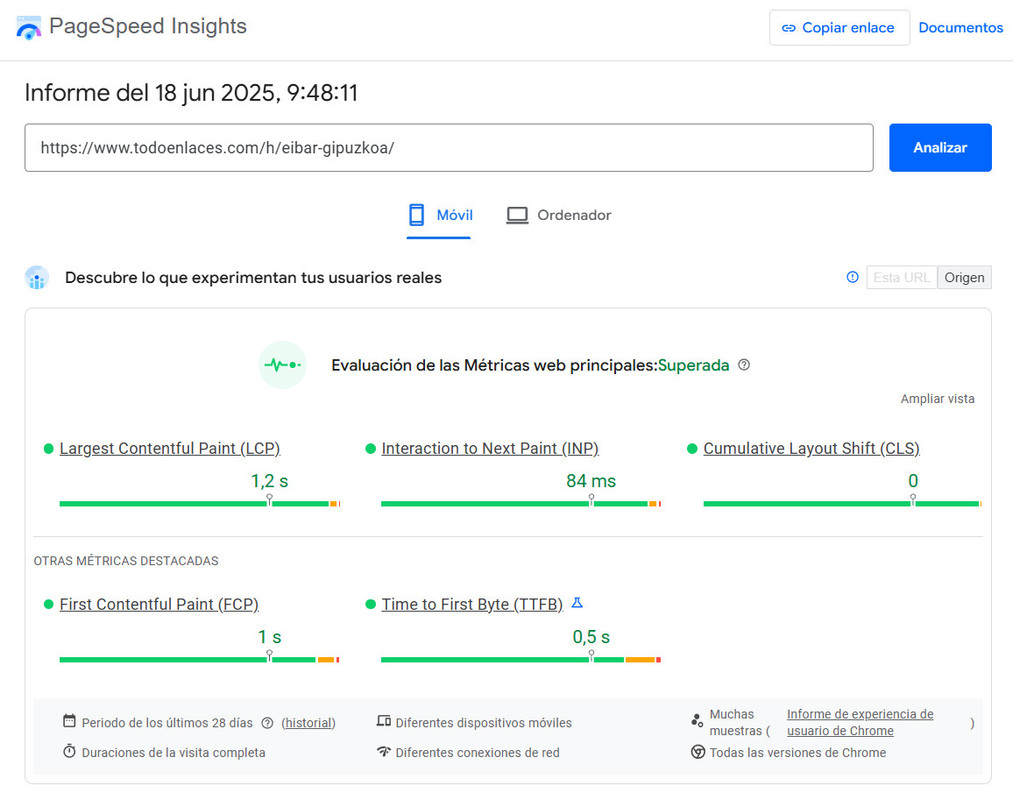Open the historial link
The width and height of the screenshot is (1013, 800).
point(308,723)
